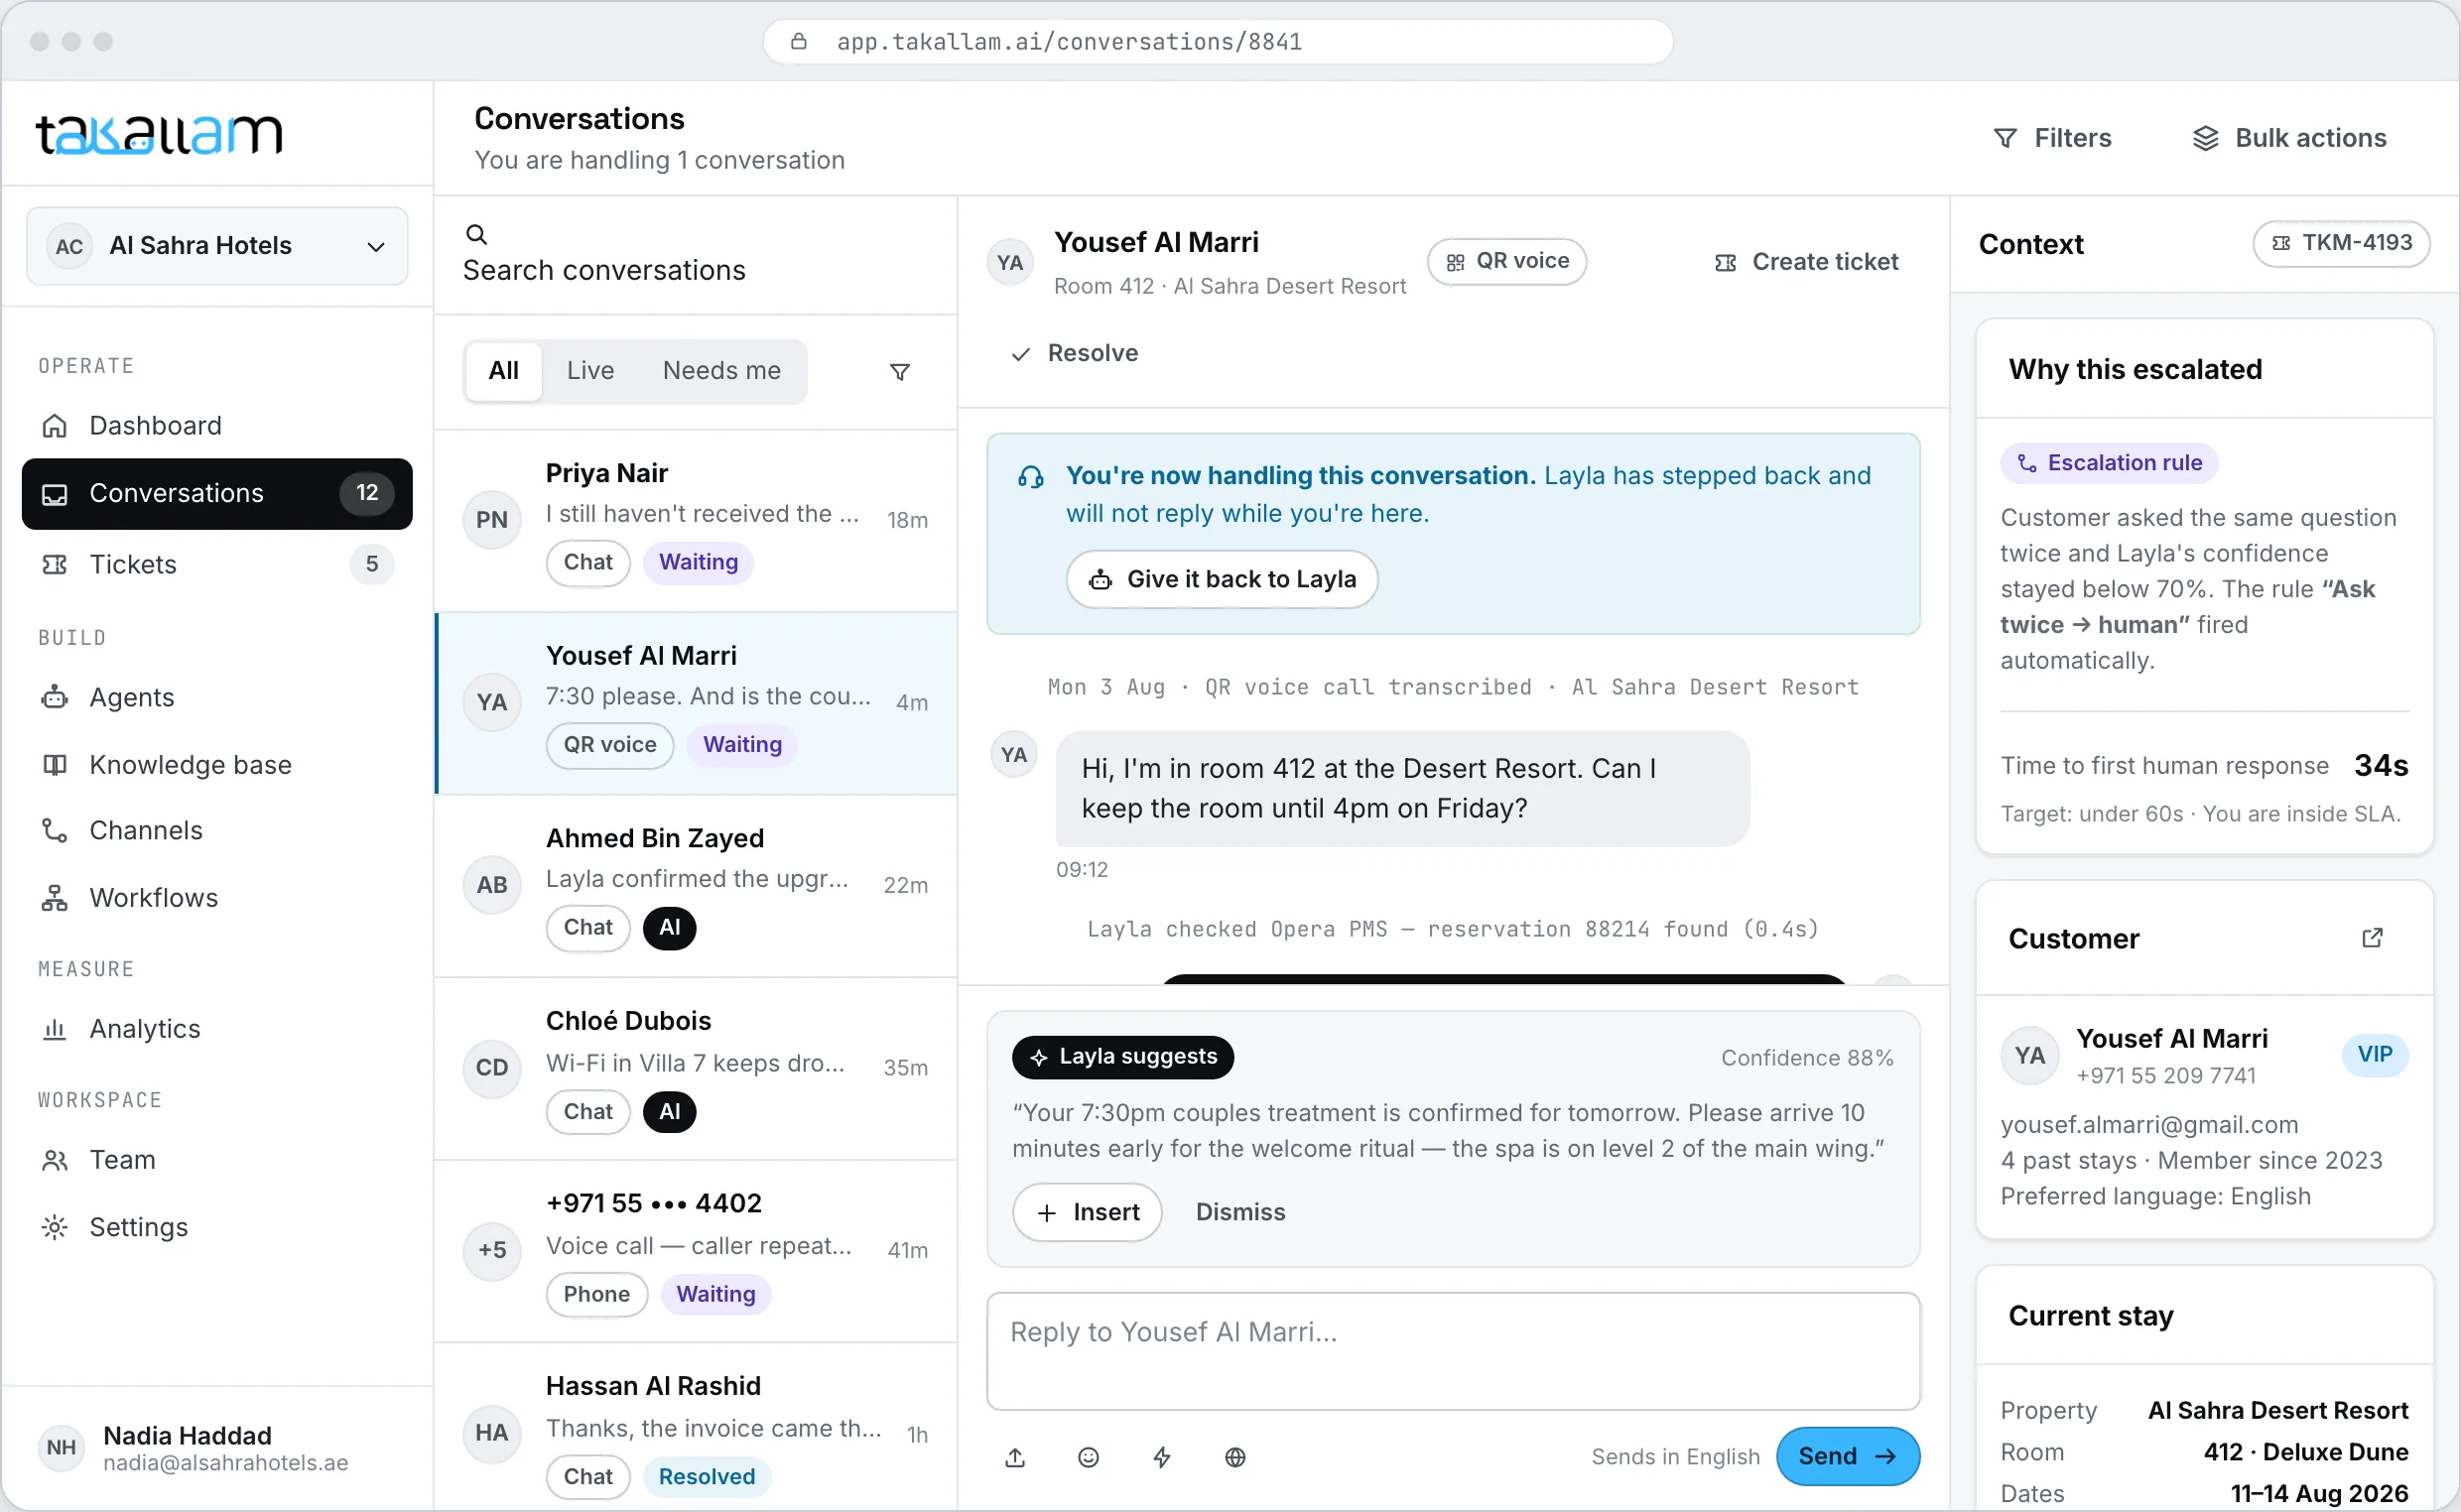The width and height of the screenshot is (2461, 1512).
Task: Open Bulk actions menu
Action: [x=2289, y=138]
